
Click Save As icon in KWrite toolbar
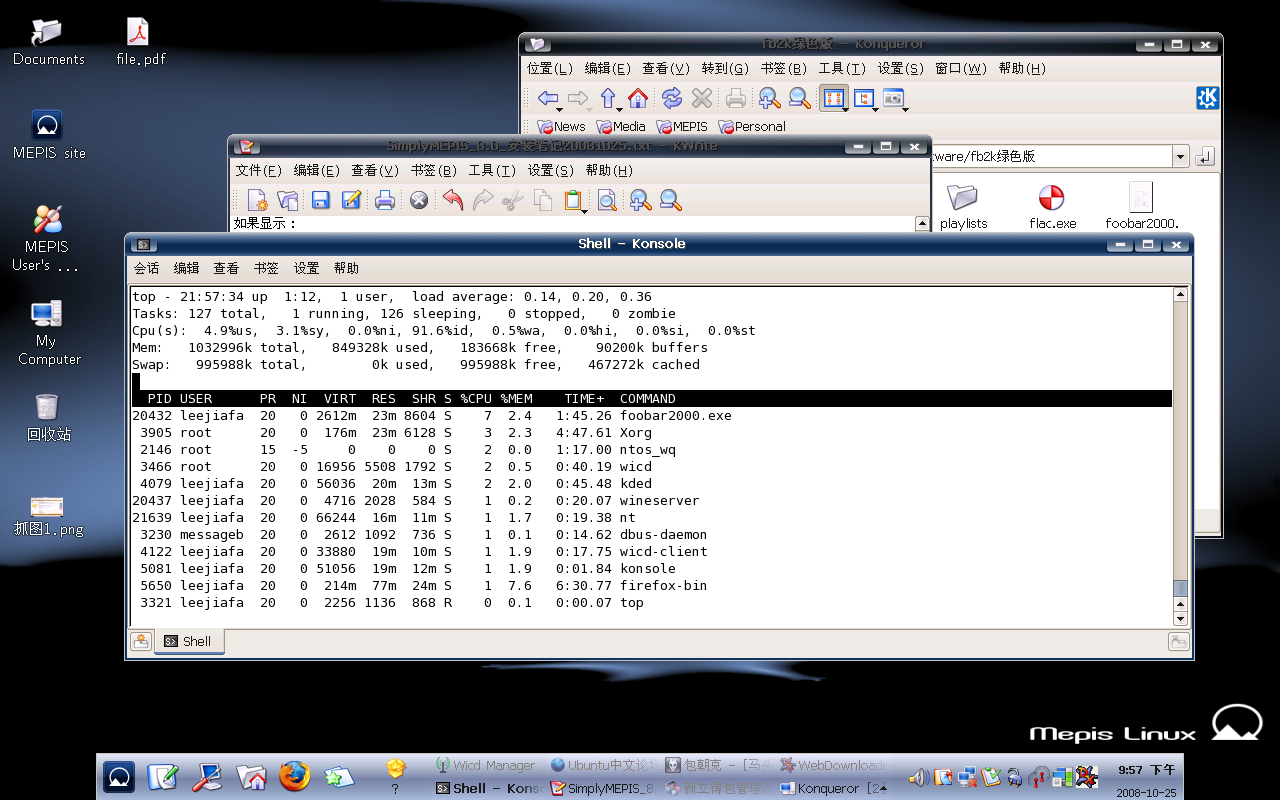(351, 200)
